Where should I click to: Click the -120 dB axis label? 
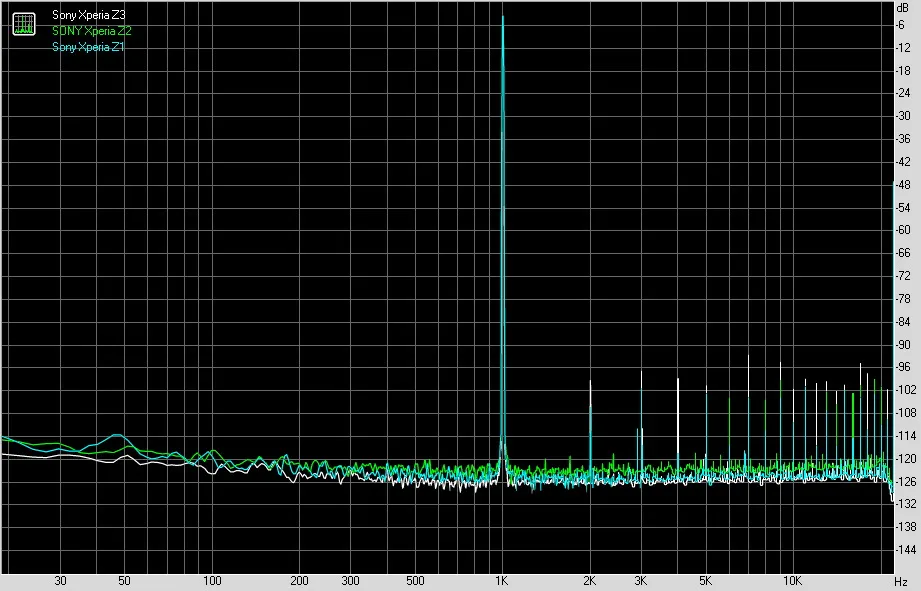(x=906, y=458)
